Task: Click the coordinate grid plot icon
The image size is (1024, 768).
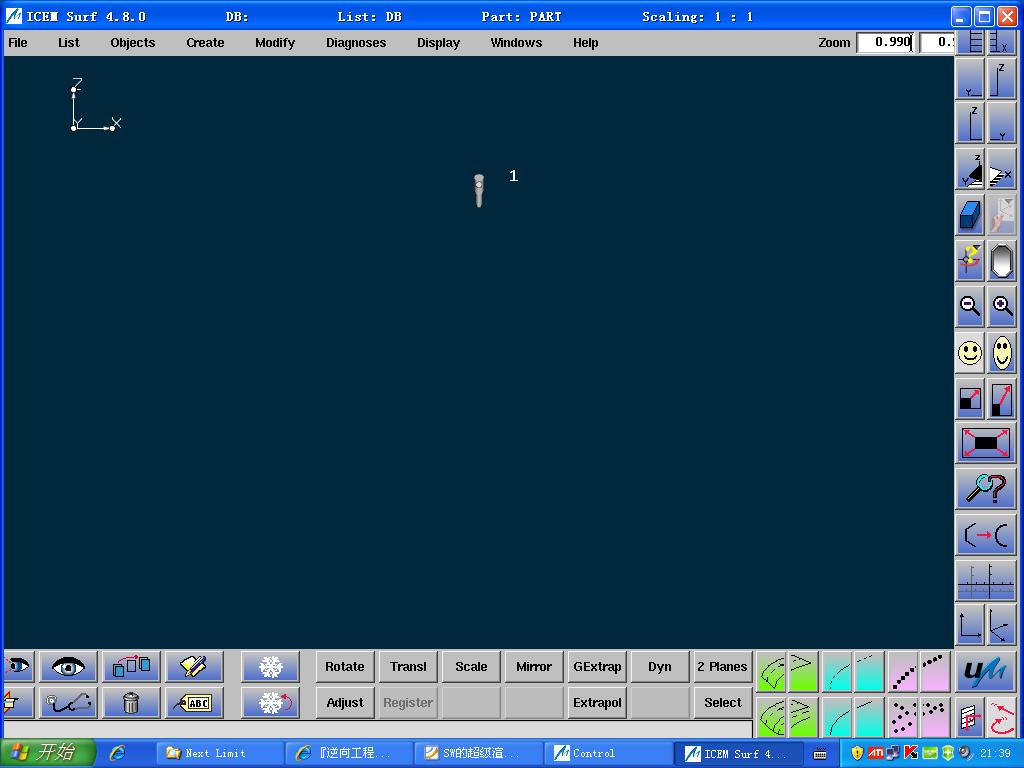Action: click(x=986, y=581)
